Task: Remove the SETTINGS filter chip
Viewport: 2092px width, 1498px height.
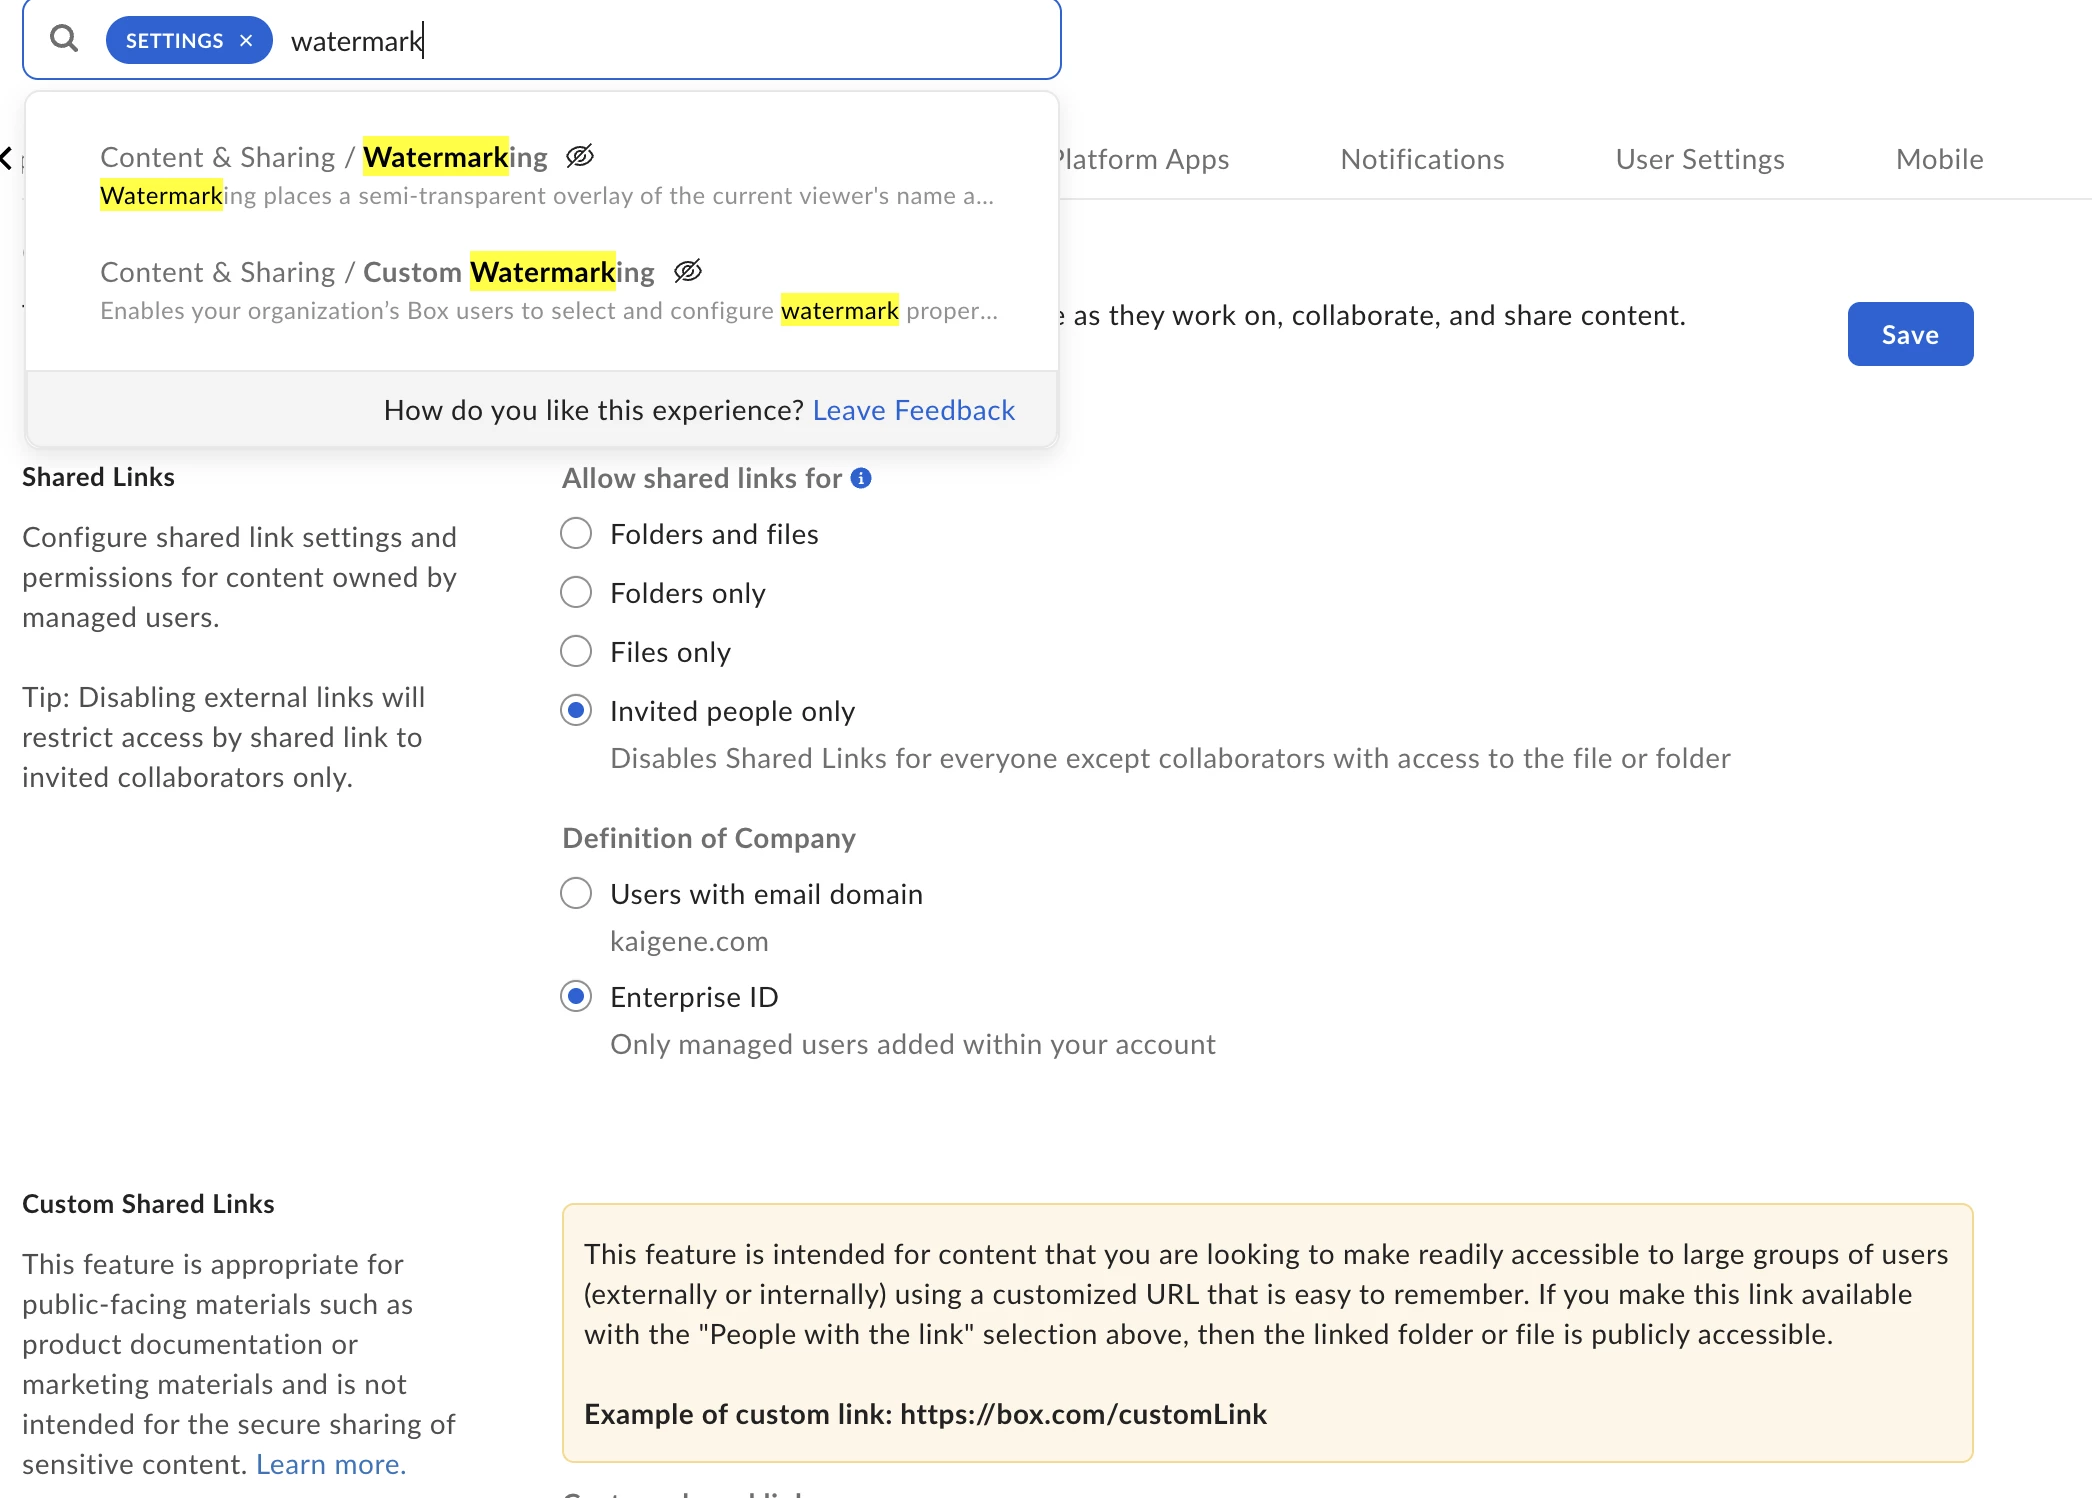Action: point(246,41)
